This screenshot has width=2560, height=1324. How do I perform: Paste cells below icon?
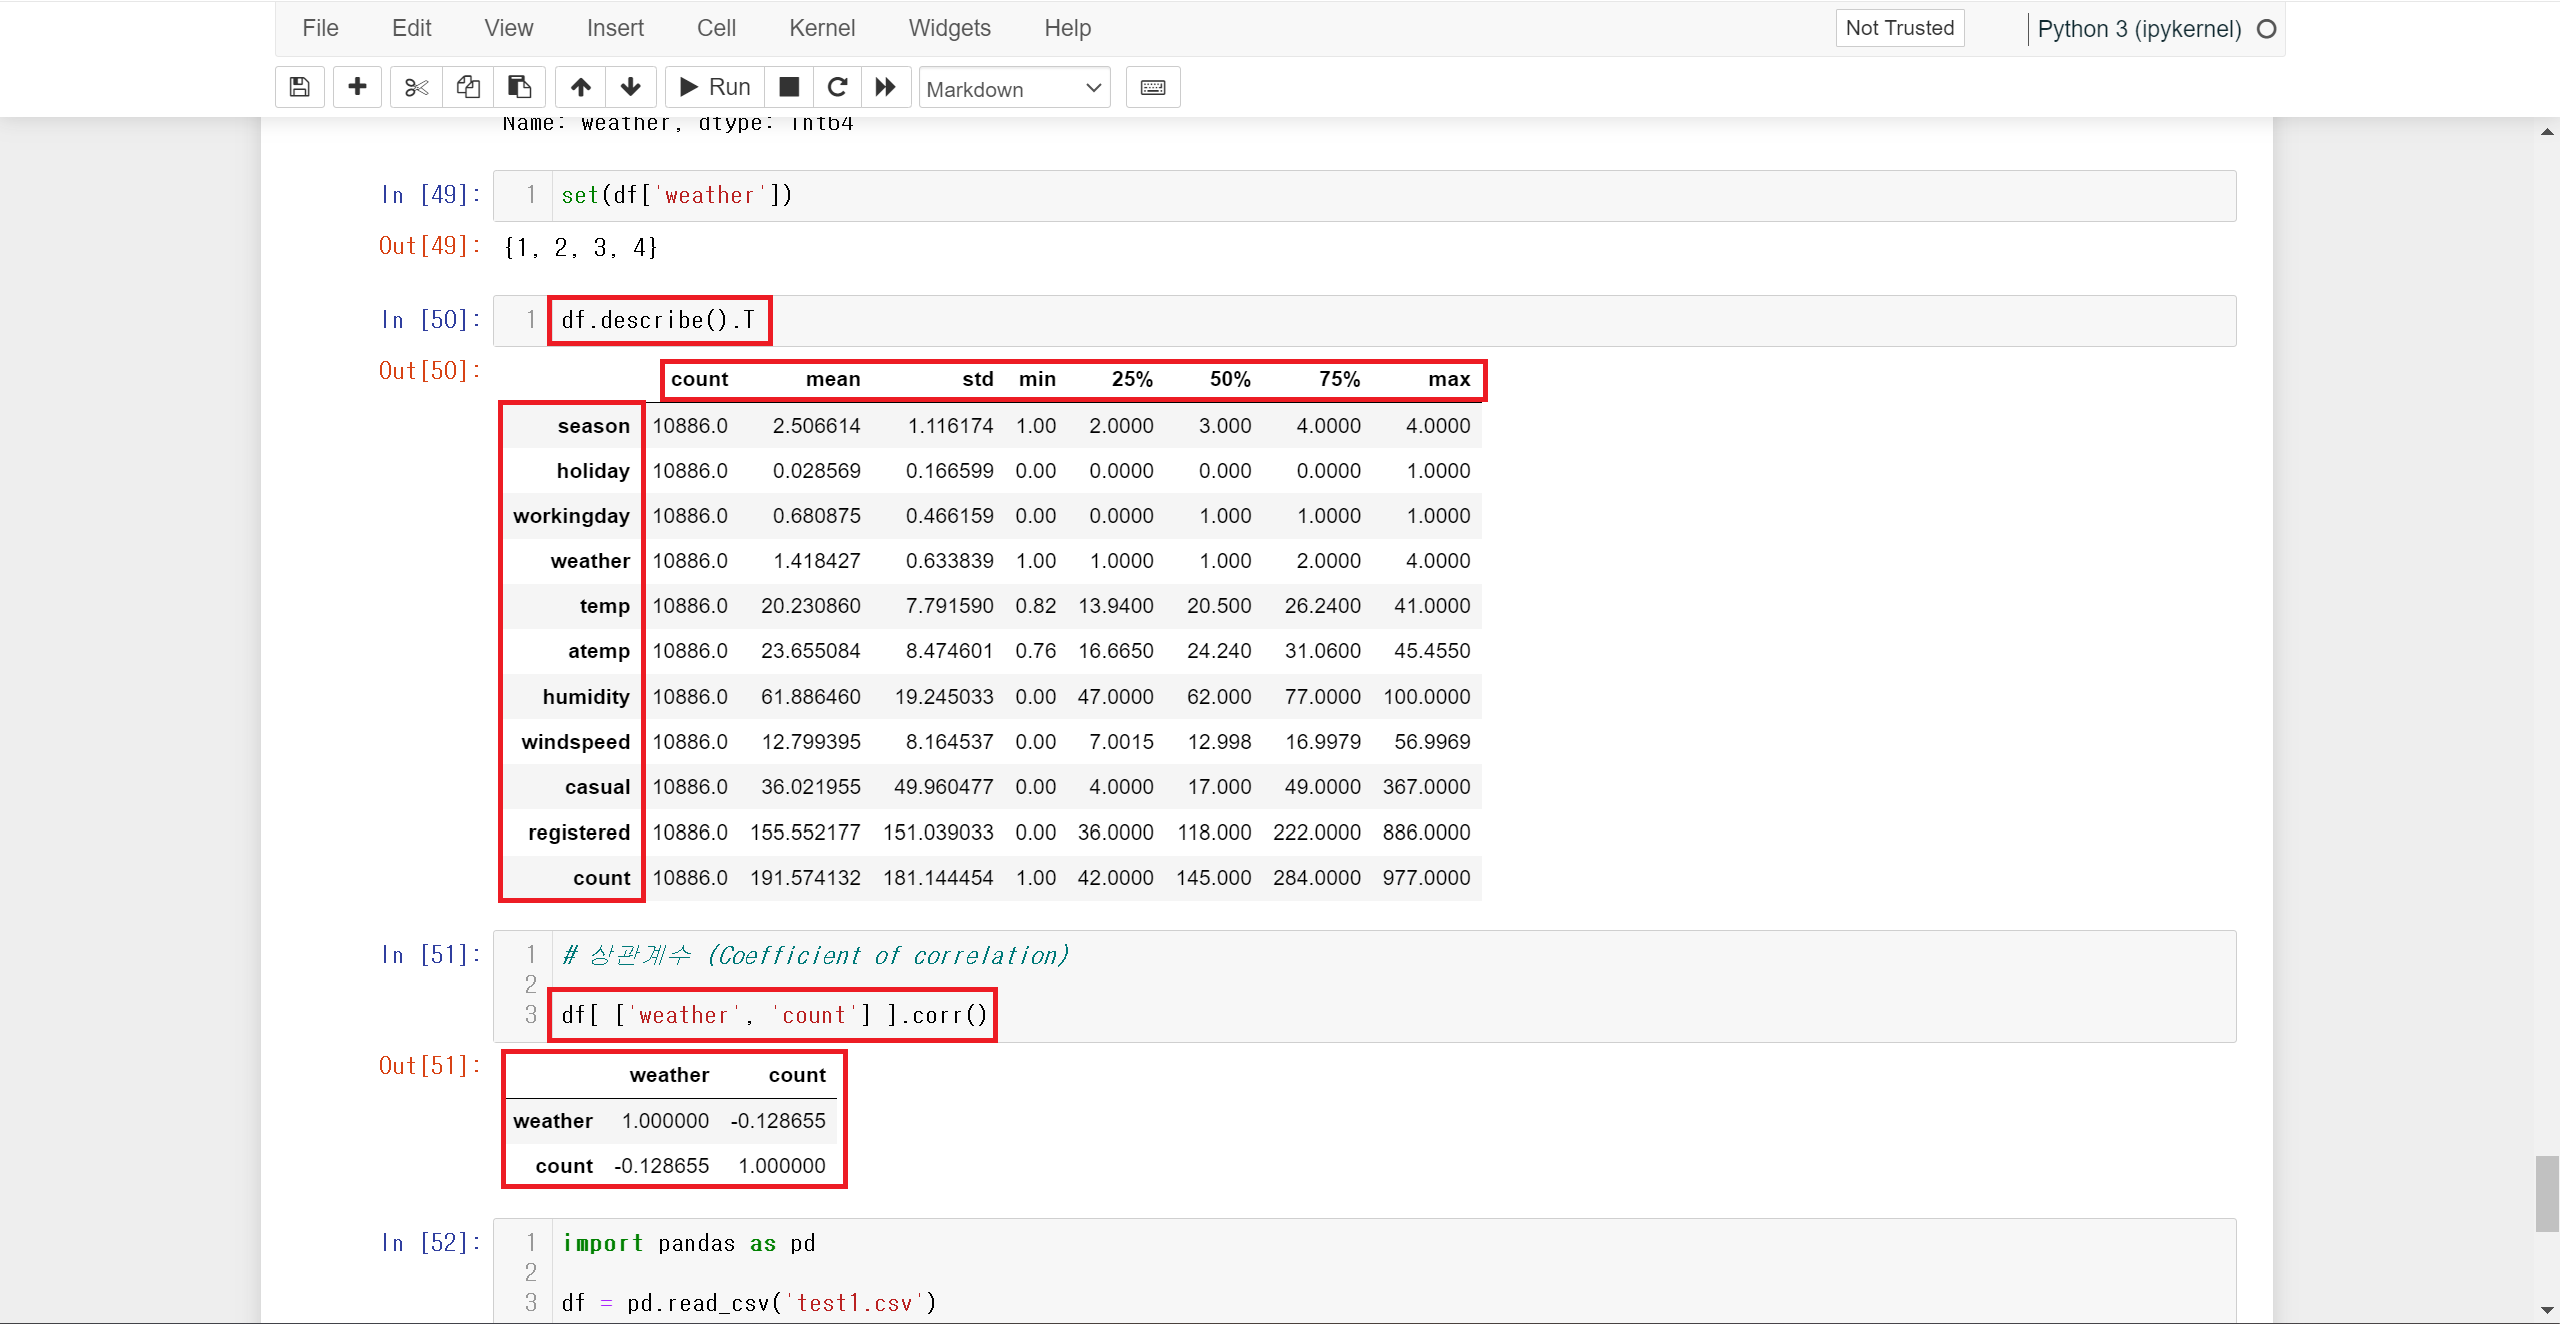[x=519, y=87]
